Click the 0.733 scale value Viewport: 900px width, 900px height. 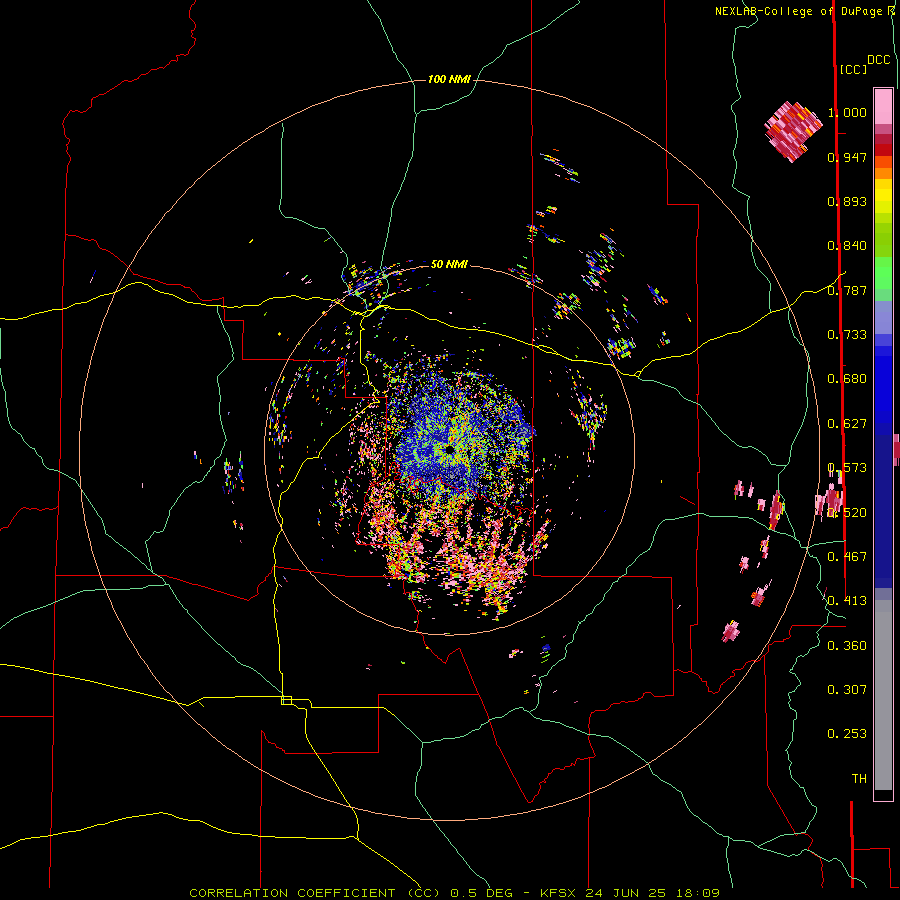(847, 335)
